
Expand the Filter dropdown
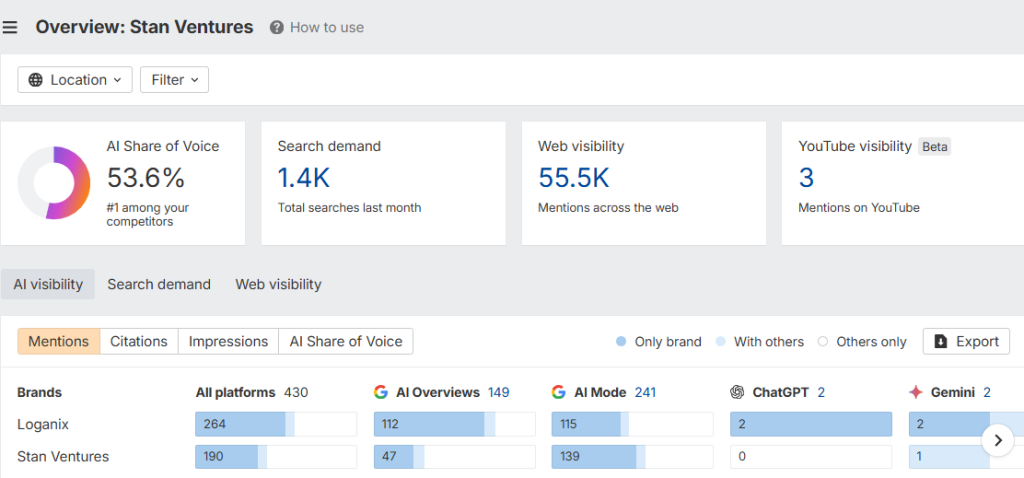(x=174, y=80)
